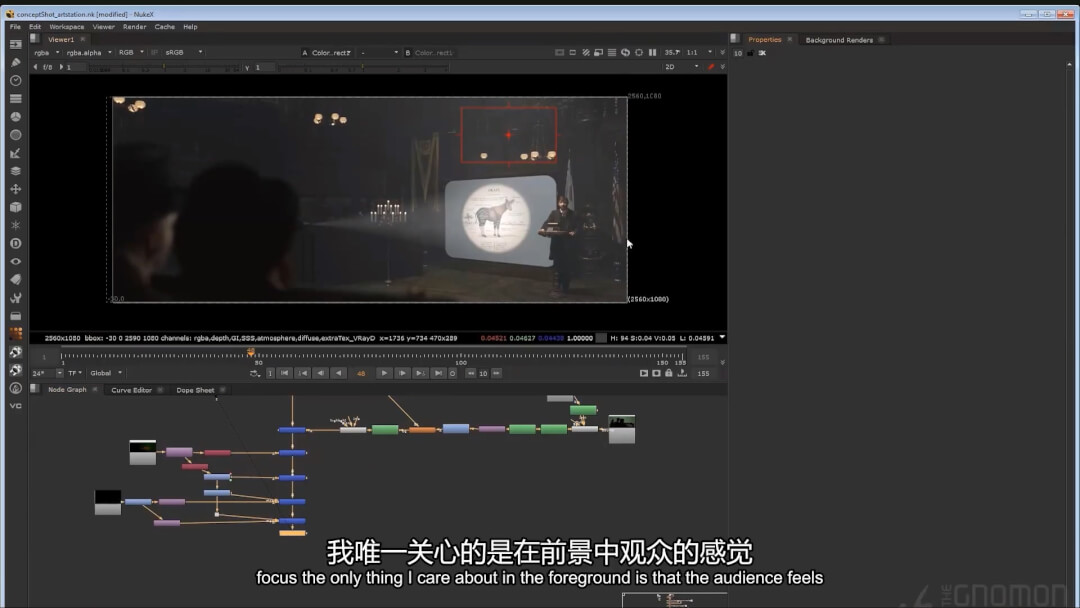Image resolution: width=1080 pixels, height=608 pixels.
Task: Switch to the Curve Editor tab
Action: click(131, 390)
